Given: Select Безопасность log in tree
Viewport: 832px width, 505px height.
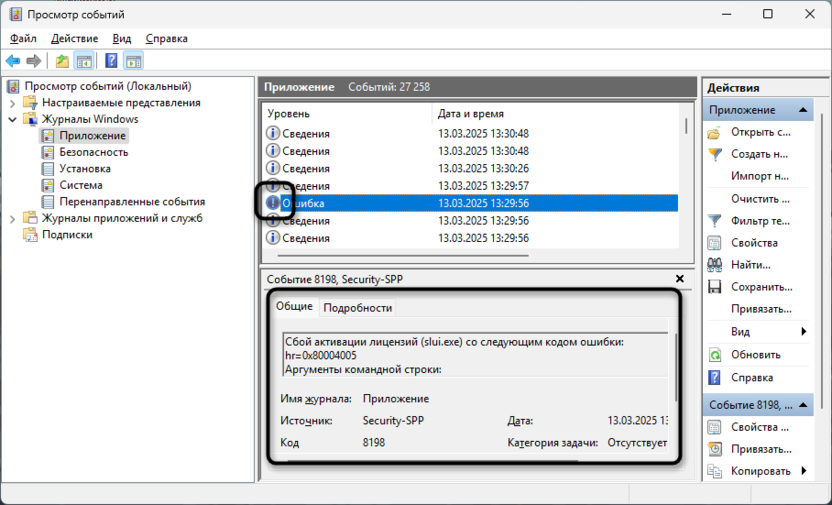Looking at the screenshot, I should pyautogui.click(x=94, y=152).
